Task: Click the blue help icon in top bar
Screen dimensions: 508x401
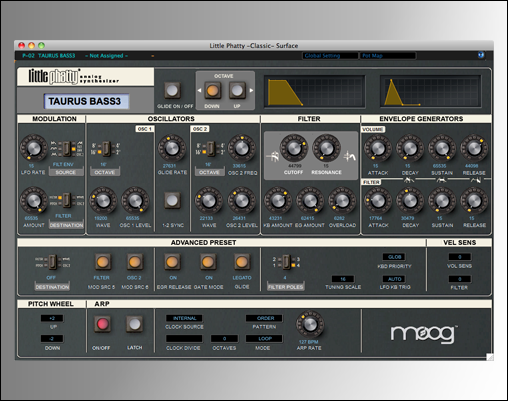Action: (x=481, y=55)
